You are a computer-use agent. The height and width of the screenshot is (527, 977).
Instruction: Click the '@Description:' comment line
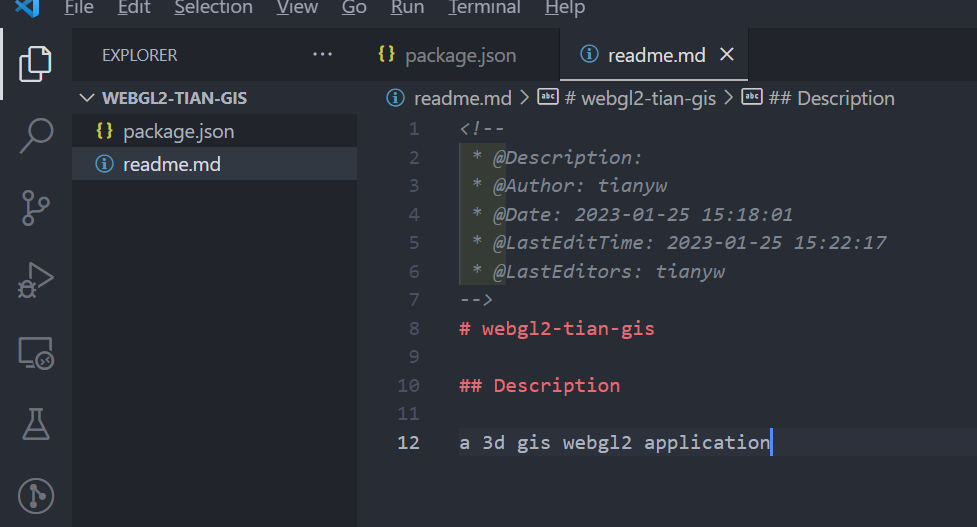pos(556,158)
